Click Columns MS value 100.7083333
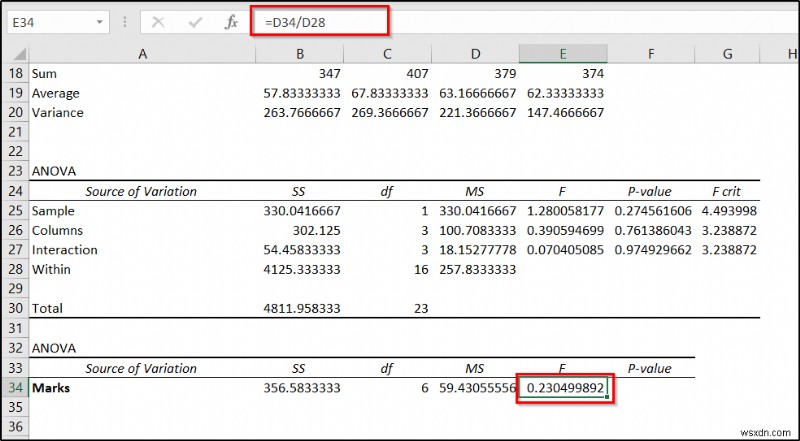 click(478, 230)
